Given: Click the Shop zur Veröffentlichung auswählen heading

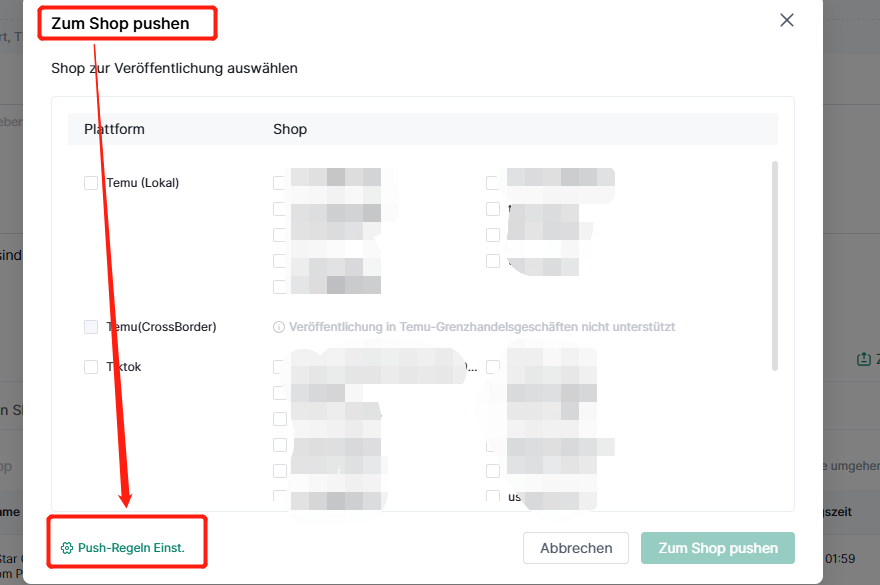Looking at the screenshot, I should tap(175, 68).
